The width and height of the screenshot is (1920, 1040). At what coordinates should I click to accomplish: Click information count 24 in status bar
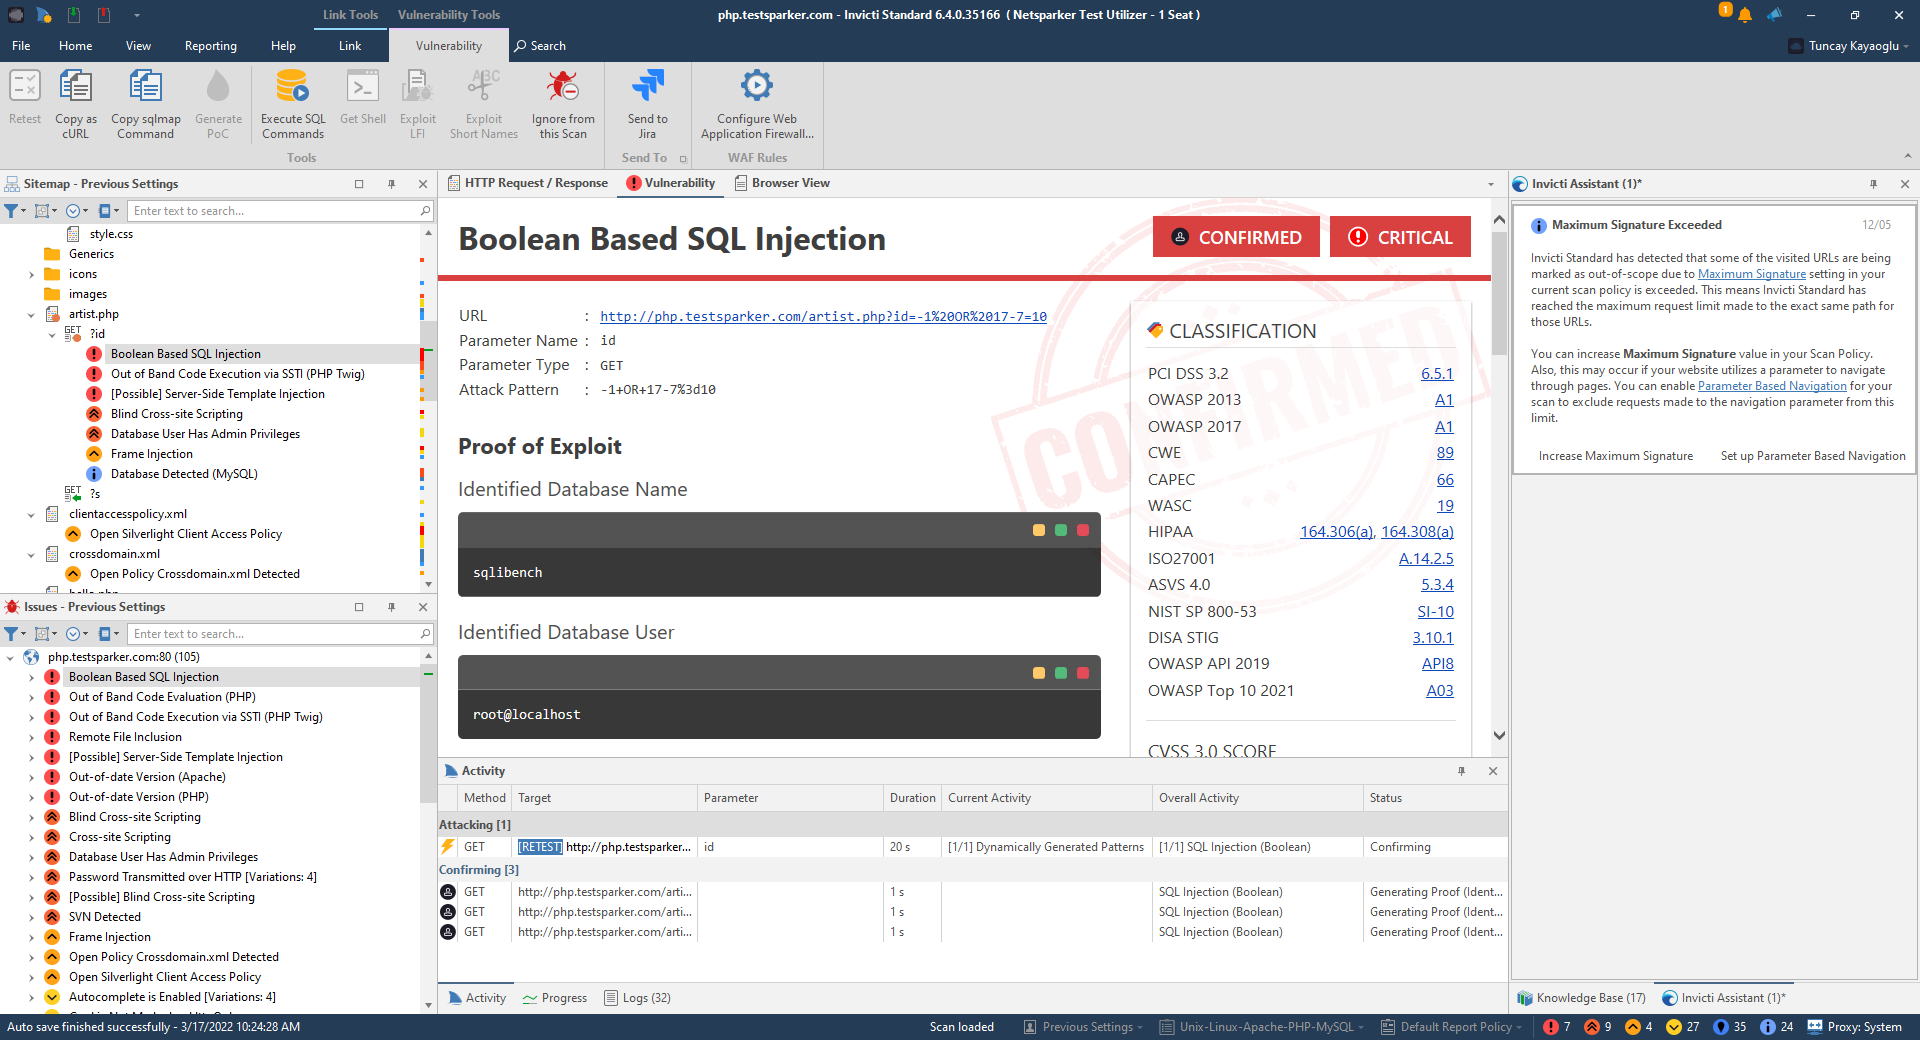point(1777,1027)
